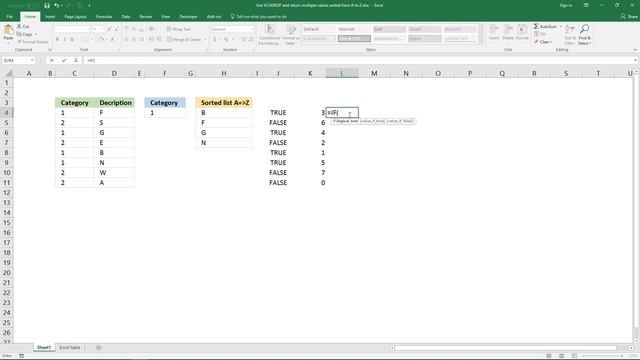
Task: Select the Sheet1 worksheet tab
Action: (x=44, y=348)
